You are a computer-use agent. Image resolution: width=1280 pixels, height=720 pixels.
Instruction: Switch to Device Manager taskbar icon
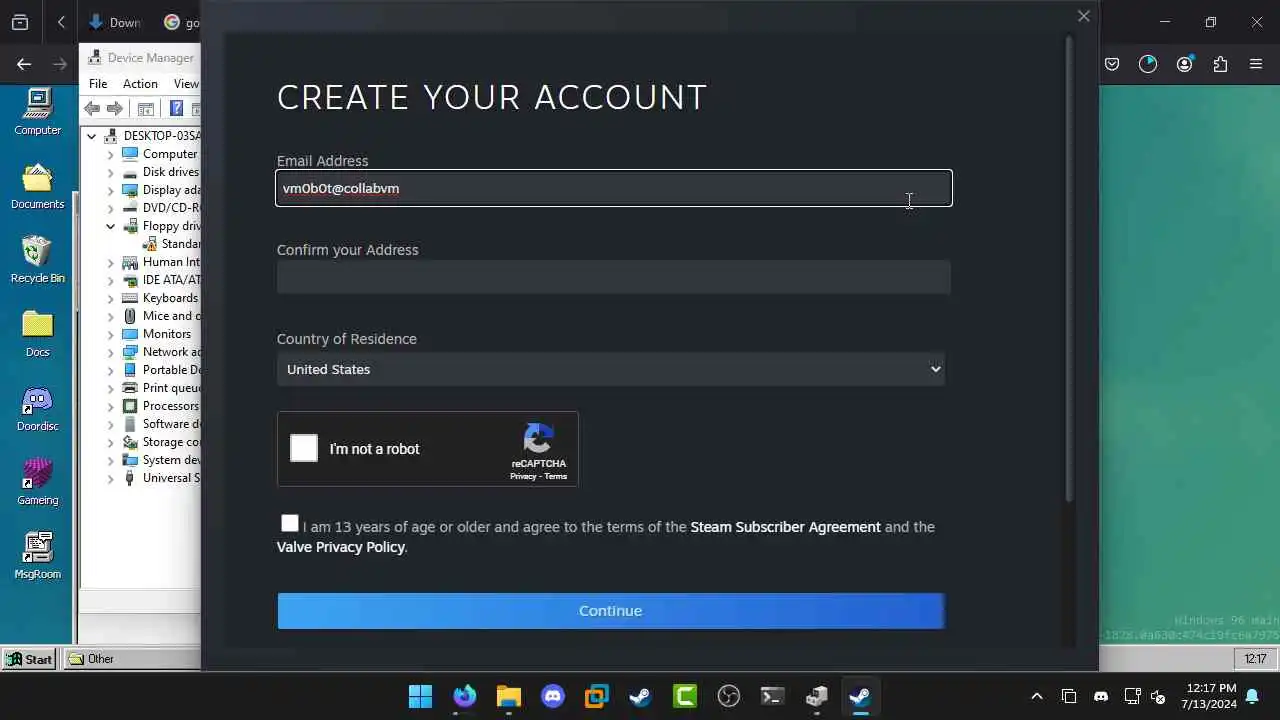(x=816, y=696)
